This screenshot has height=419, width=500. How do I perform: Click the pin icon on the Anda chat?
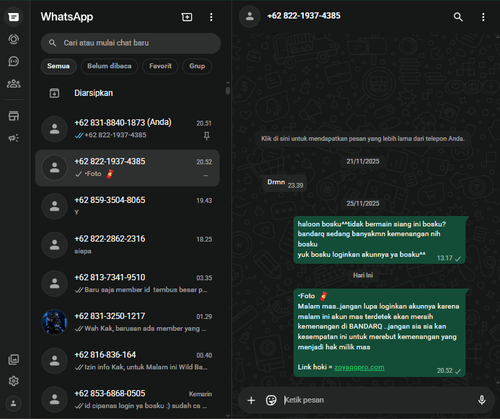(x=207, y=136)
